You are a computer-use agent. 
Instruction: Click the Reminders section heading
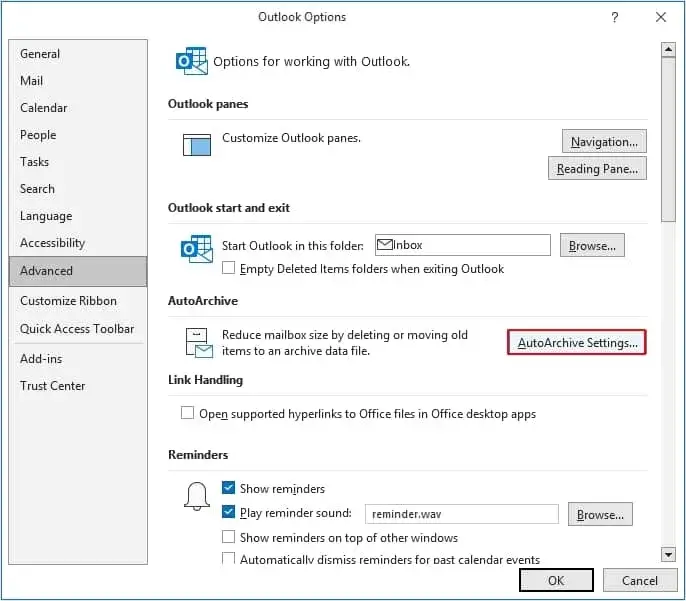coord(198,455)
